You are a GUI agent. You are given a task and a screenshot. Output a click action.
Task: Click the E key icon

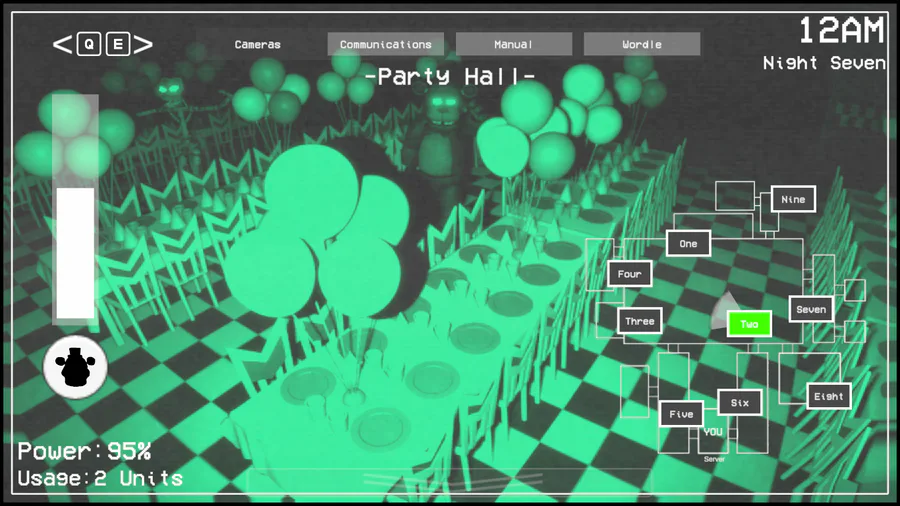point(118,44)
